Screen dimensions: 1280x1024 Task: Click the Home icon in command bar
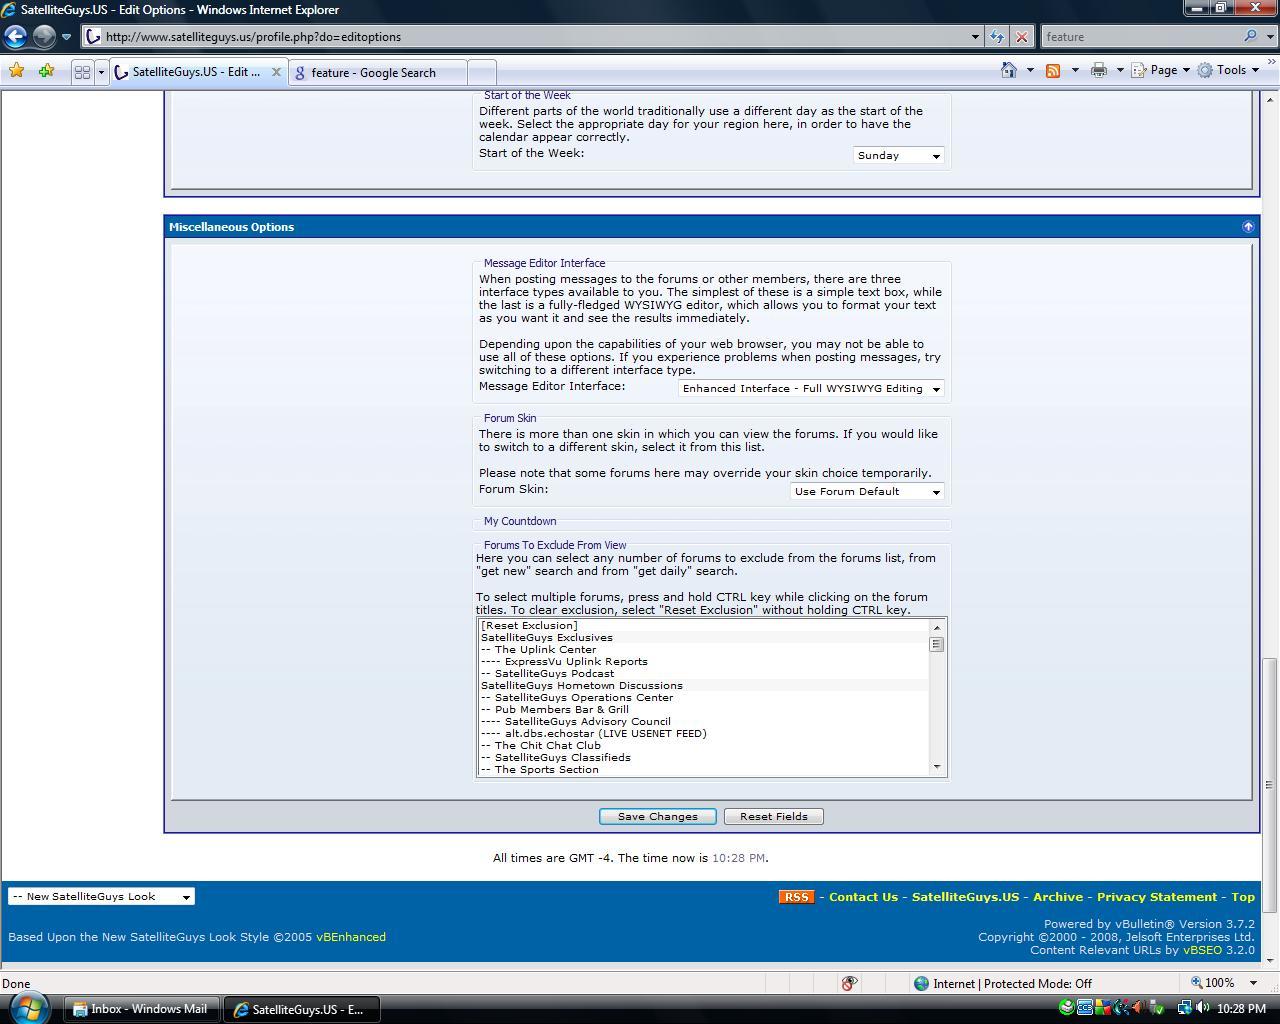point(1009,70)
